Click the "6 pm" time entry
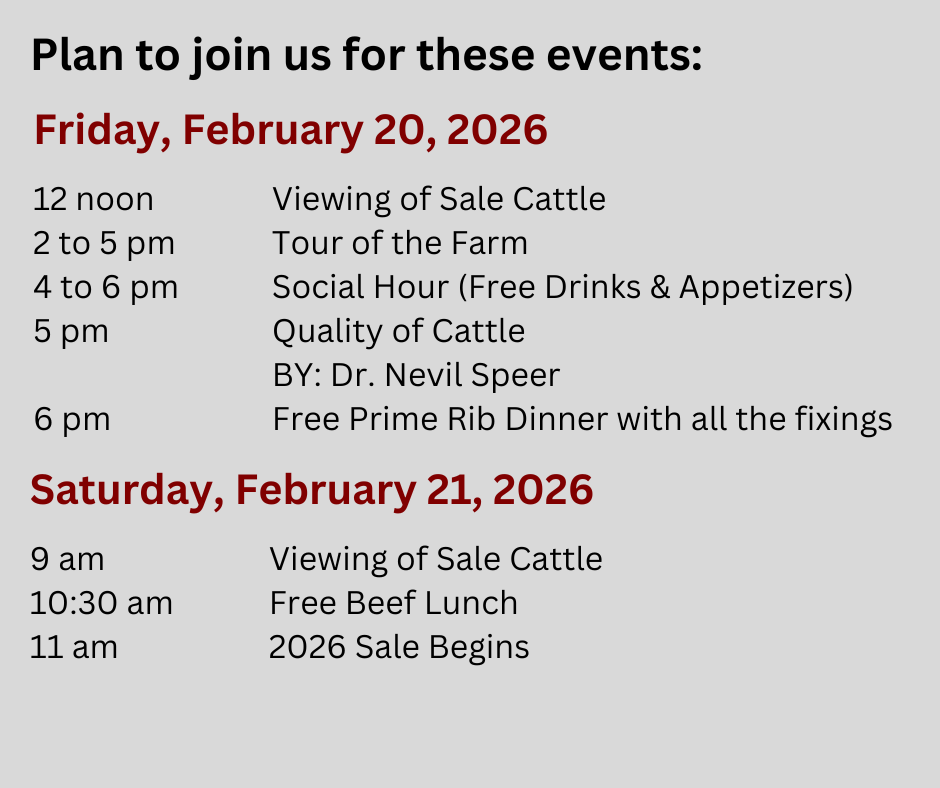The height and width of the screenshot is (788, 940). (x=72, y=419)
